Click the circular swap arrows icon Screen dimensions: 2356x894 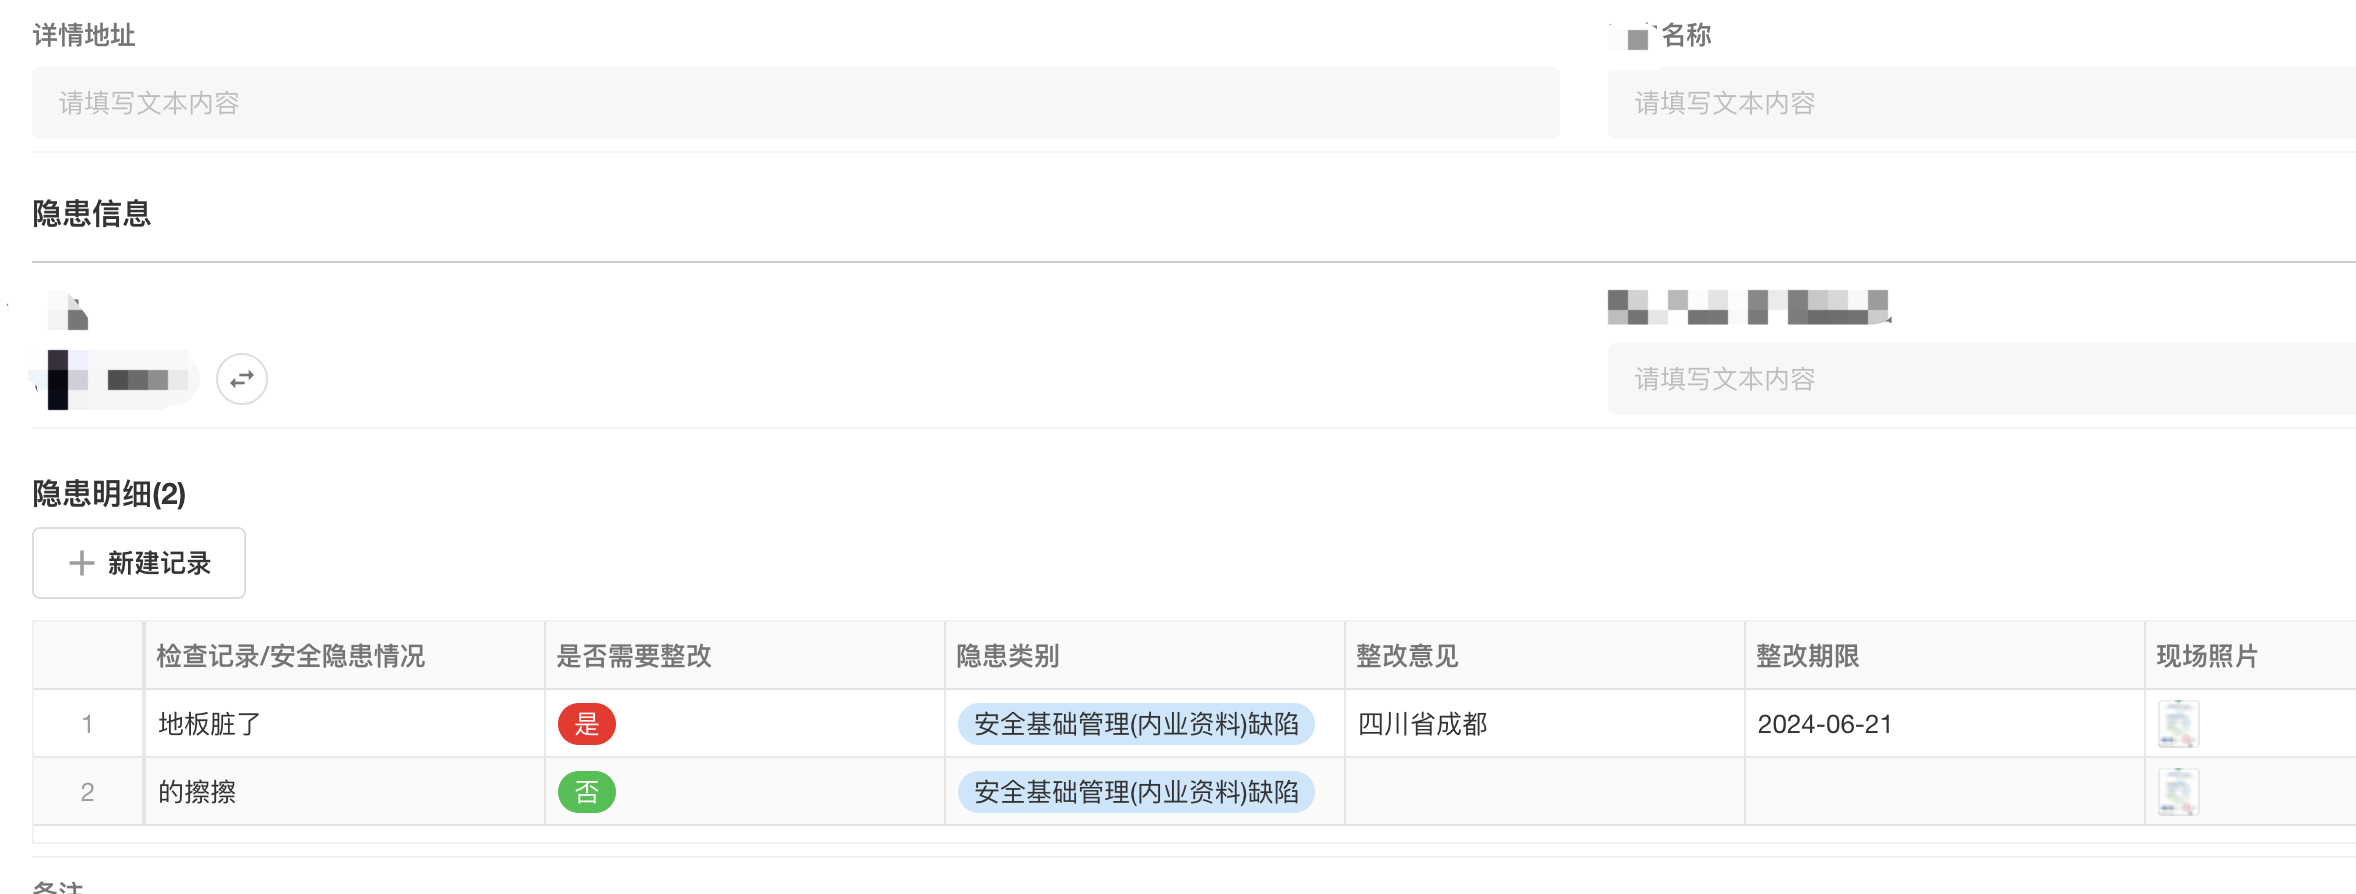click(x=241, y=378)
